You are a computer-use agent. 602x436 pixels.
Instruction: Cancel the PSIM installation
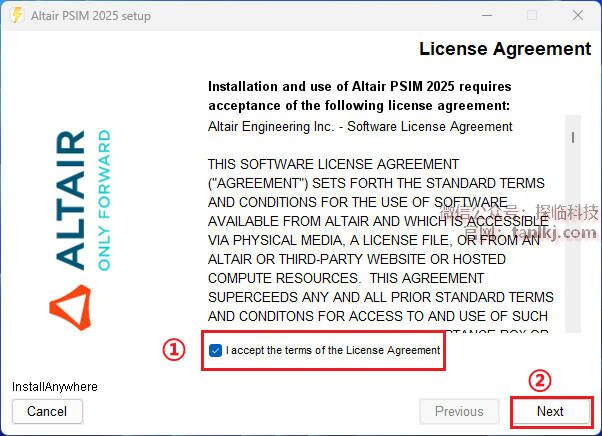[x=47, y=411]
